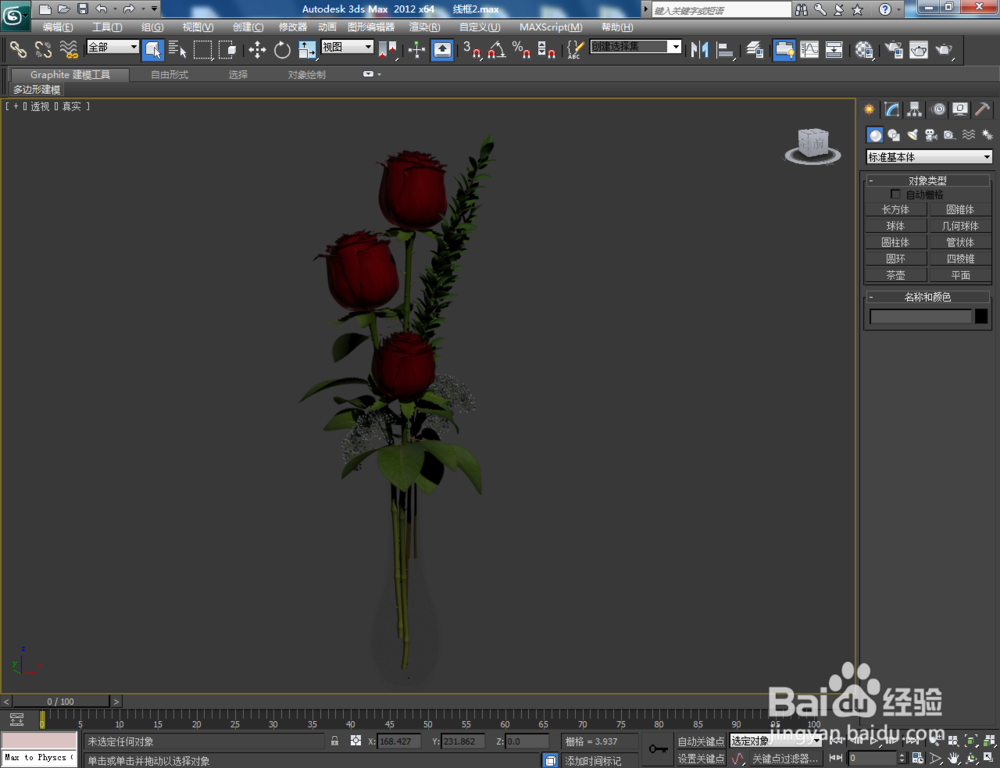Viewport: 1000px width, 768px height.
Task: Click the 0 / 100 time slider
Action: [x=61, y=701]
